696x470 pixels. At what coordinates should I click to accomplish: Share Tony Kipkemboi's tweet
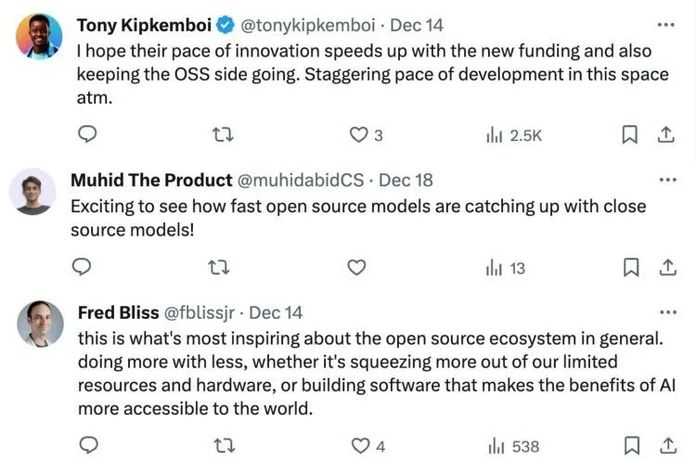(665, 134)
